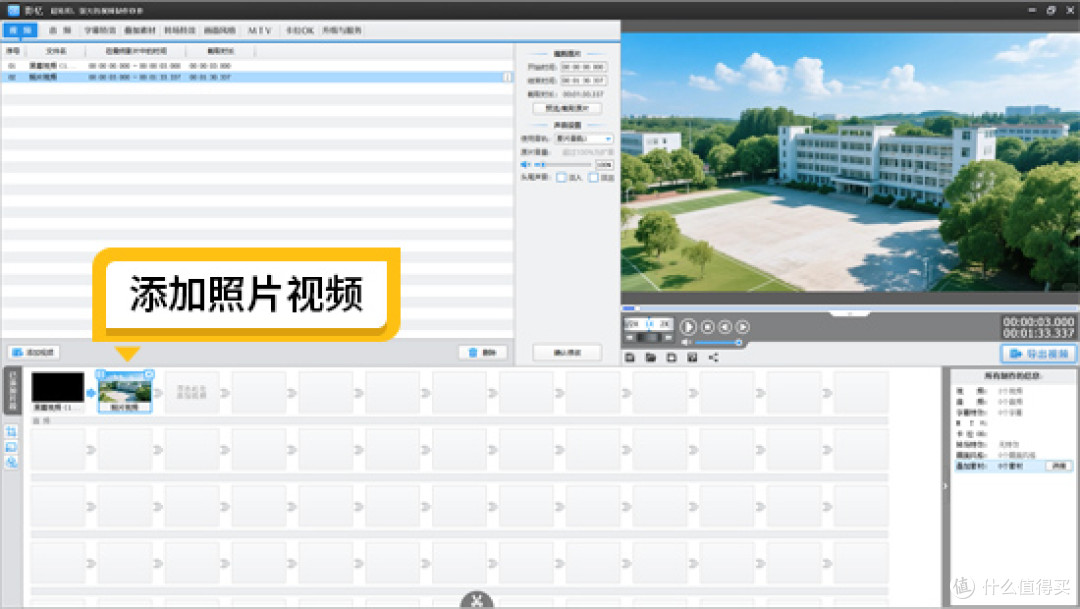Click the new project icon under preview
This screenshot has height=609, width=1080.
click(672, 358)
